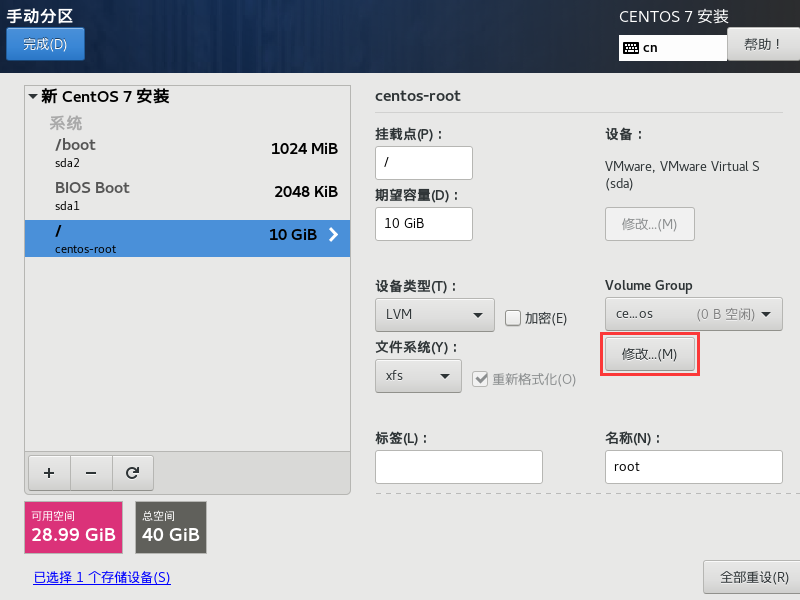Click the keyboard layout cn icon
This screenshot has width=800, height=600.
(631, 47)
